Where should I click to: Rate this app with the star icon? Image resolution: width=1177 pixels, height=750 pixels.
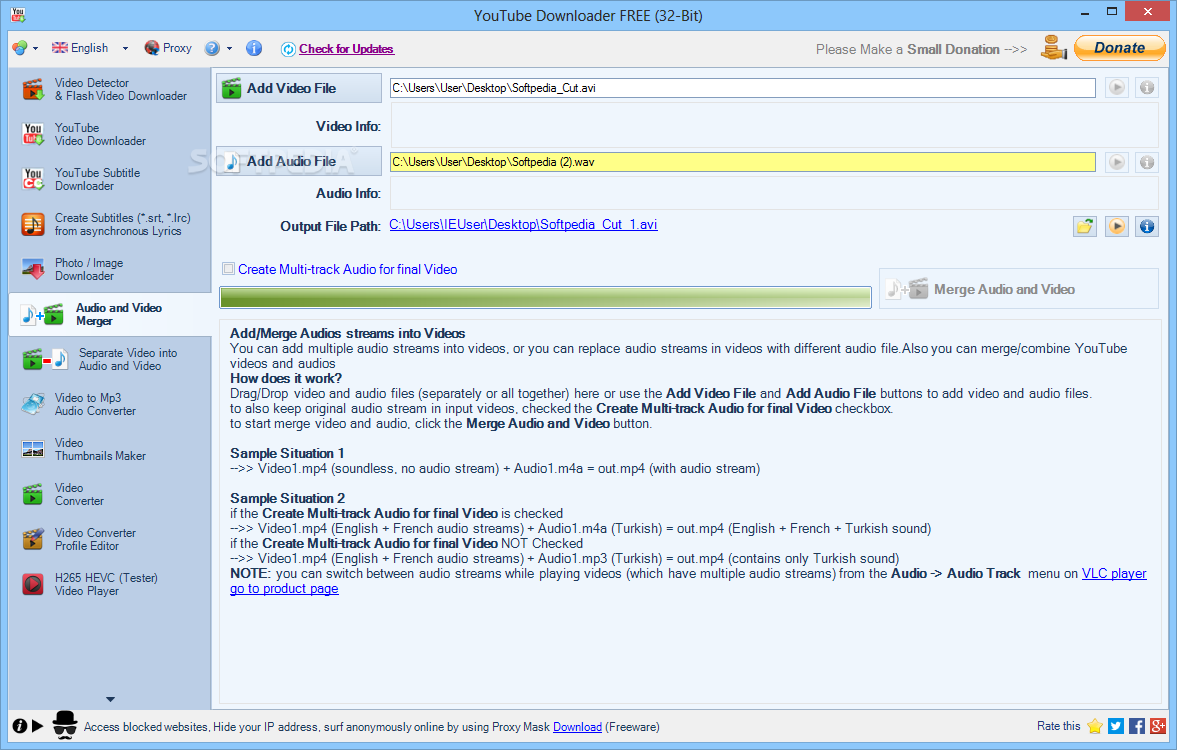click(1095, 726)
